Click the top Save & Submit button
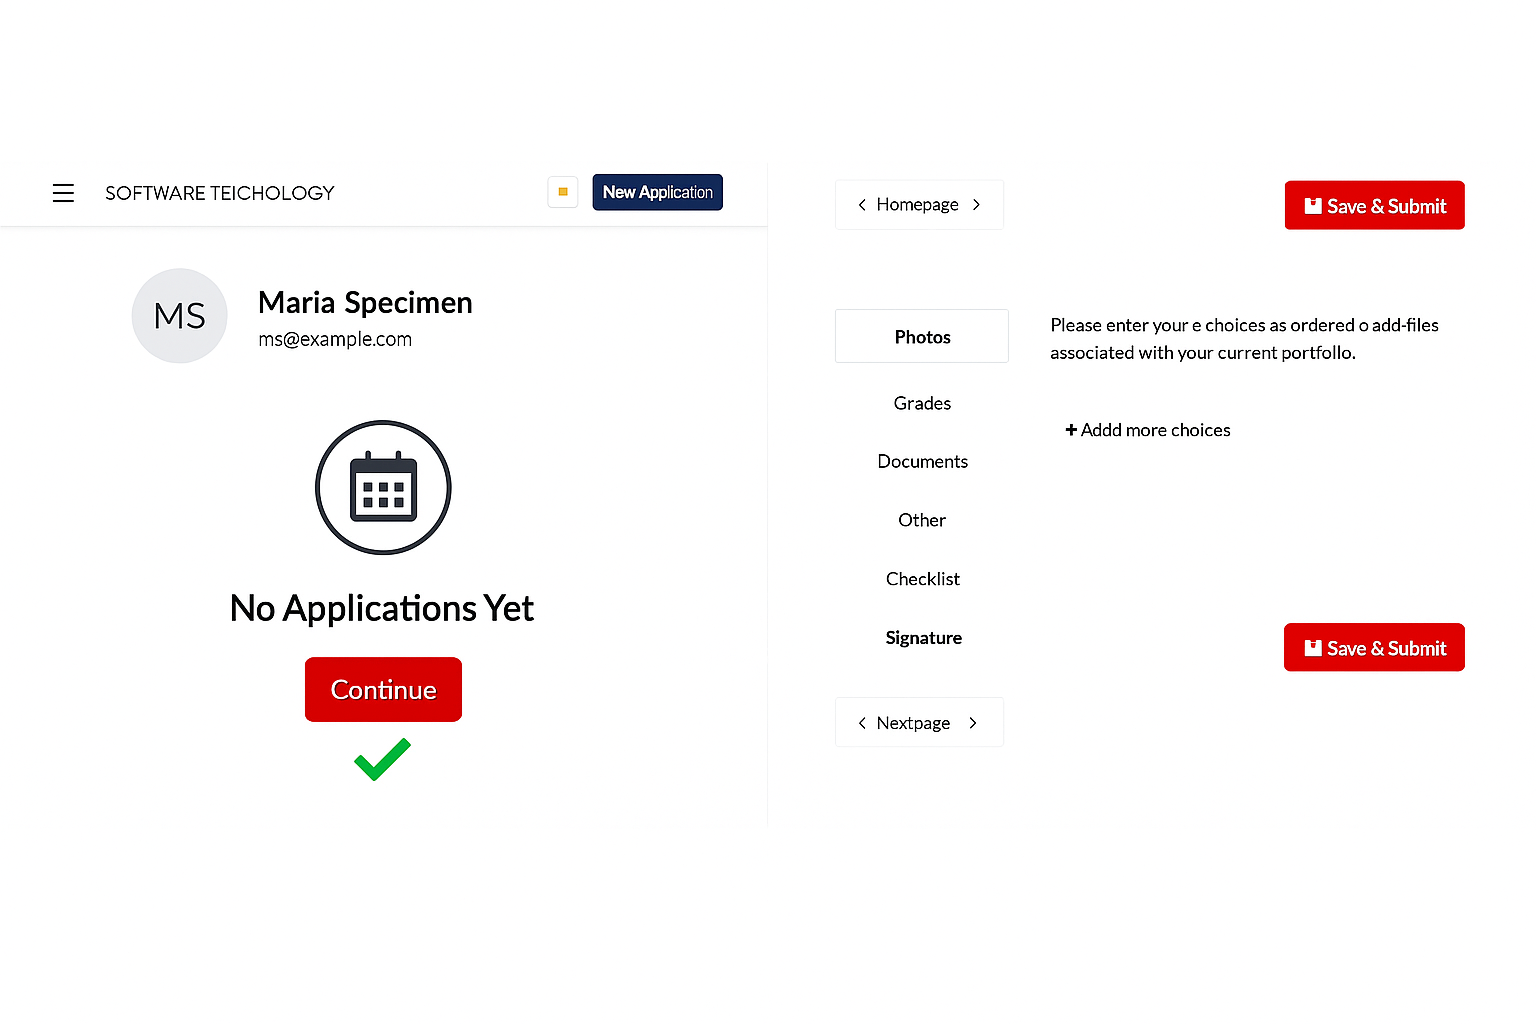Screen dimensions: 1536x1024 coord(1374,206)
